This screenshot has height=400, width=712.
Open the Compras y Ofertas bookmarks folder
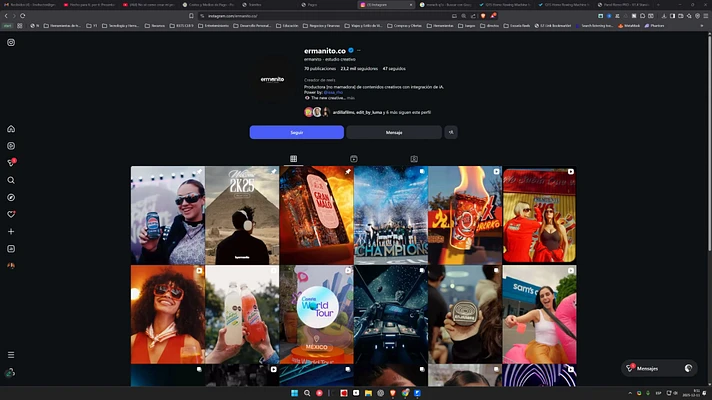tap(404, 26)
